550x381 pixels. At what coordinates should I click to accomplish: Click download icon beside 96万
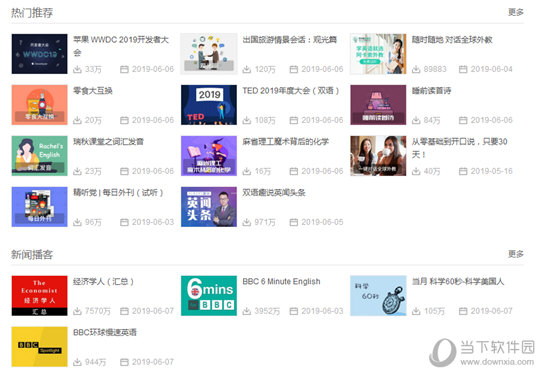pos(77,222)
